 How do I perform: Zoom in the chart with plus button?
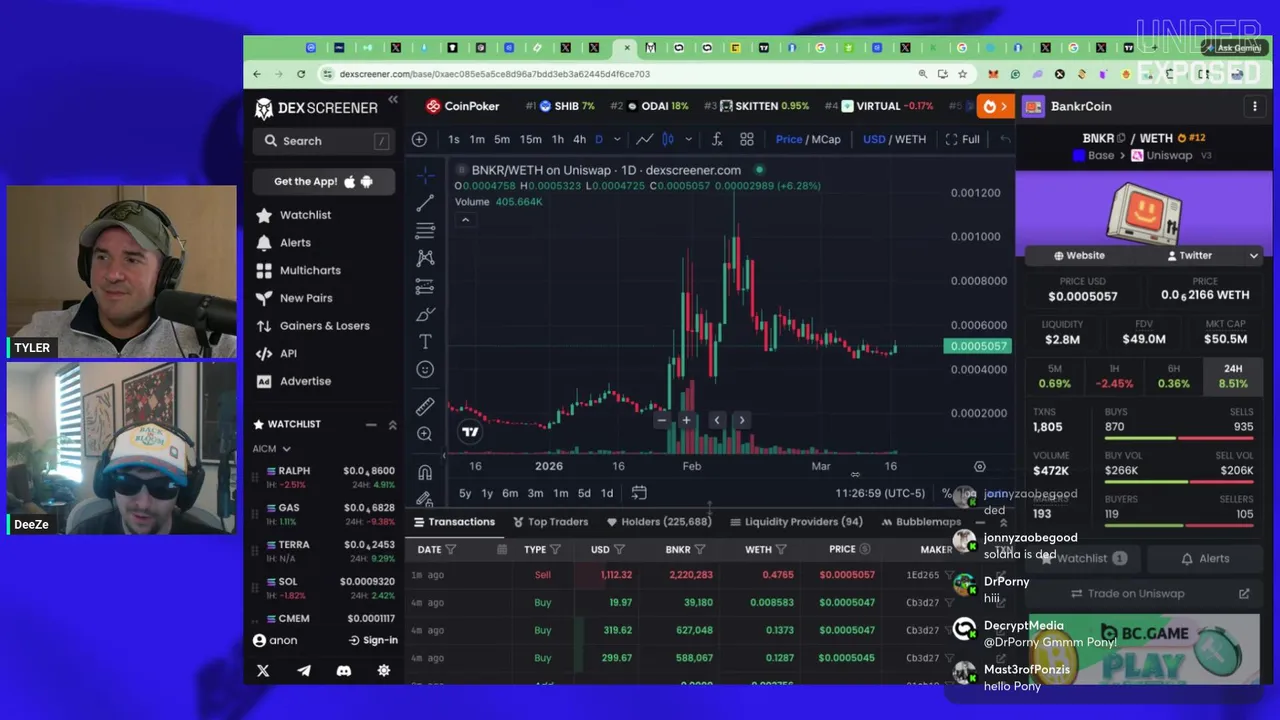pyautogui.click(x=686, y=420)
